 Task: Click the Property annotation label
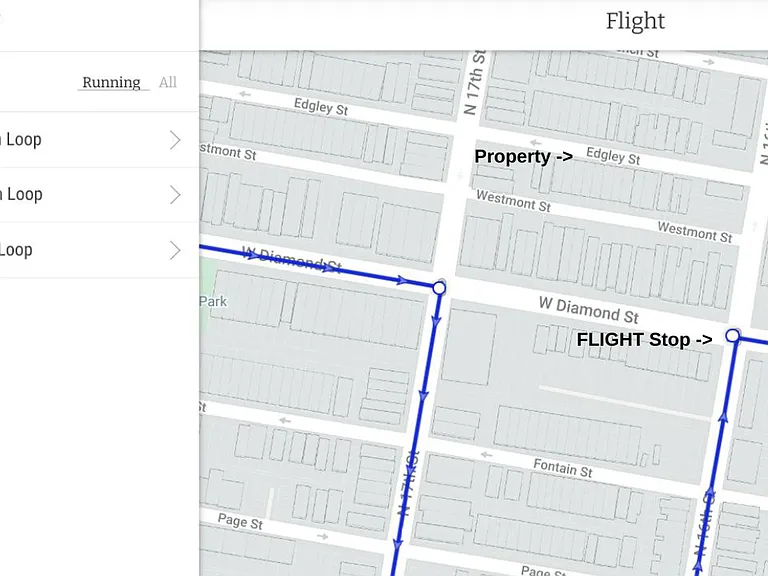[x=523, y=156]
